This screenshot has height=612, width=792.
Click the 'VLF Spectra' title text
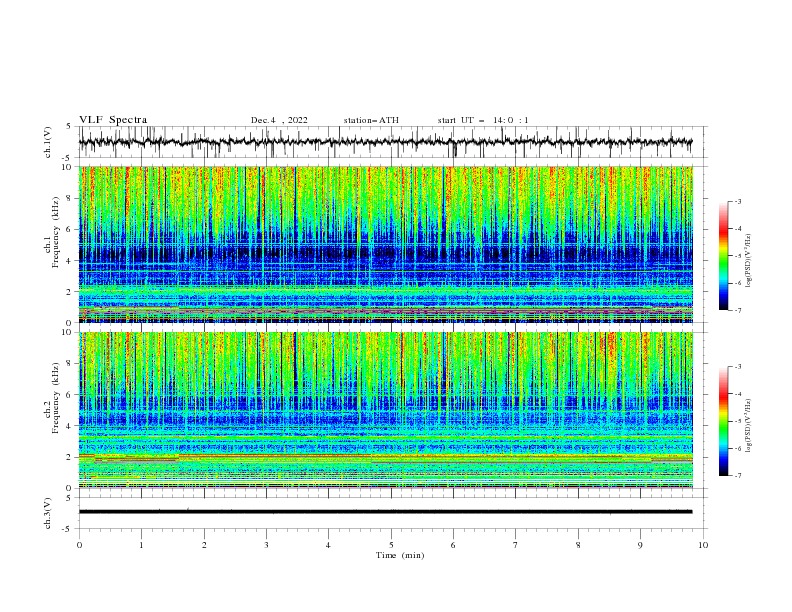(x=113, y=120)
